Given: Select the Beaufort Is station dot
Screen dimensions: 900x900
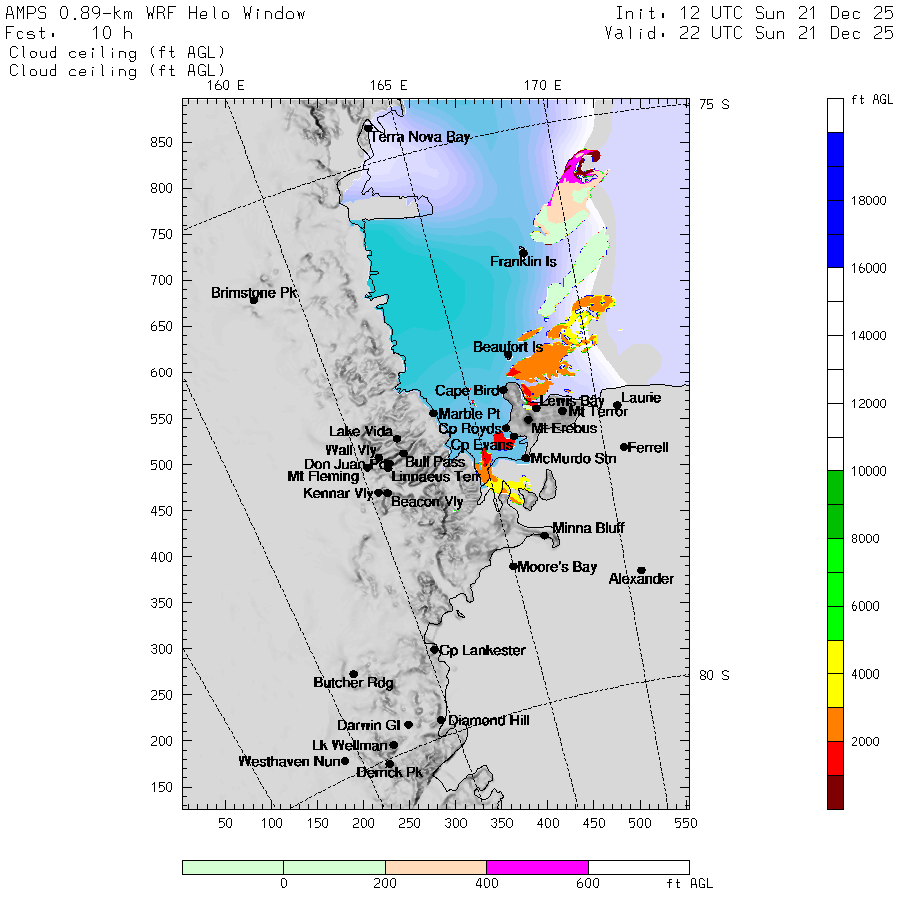Looking at the screenshot, I should click(x=508, y=355).
